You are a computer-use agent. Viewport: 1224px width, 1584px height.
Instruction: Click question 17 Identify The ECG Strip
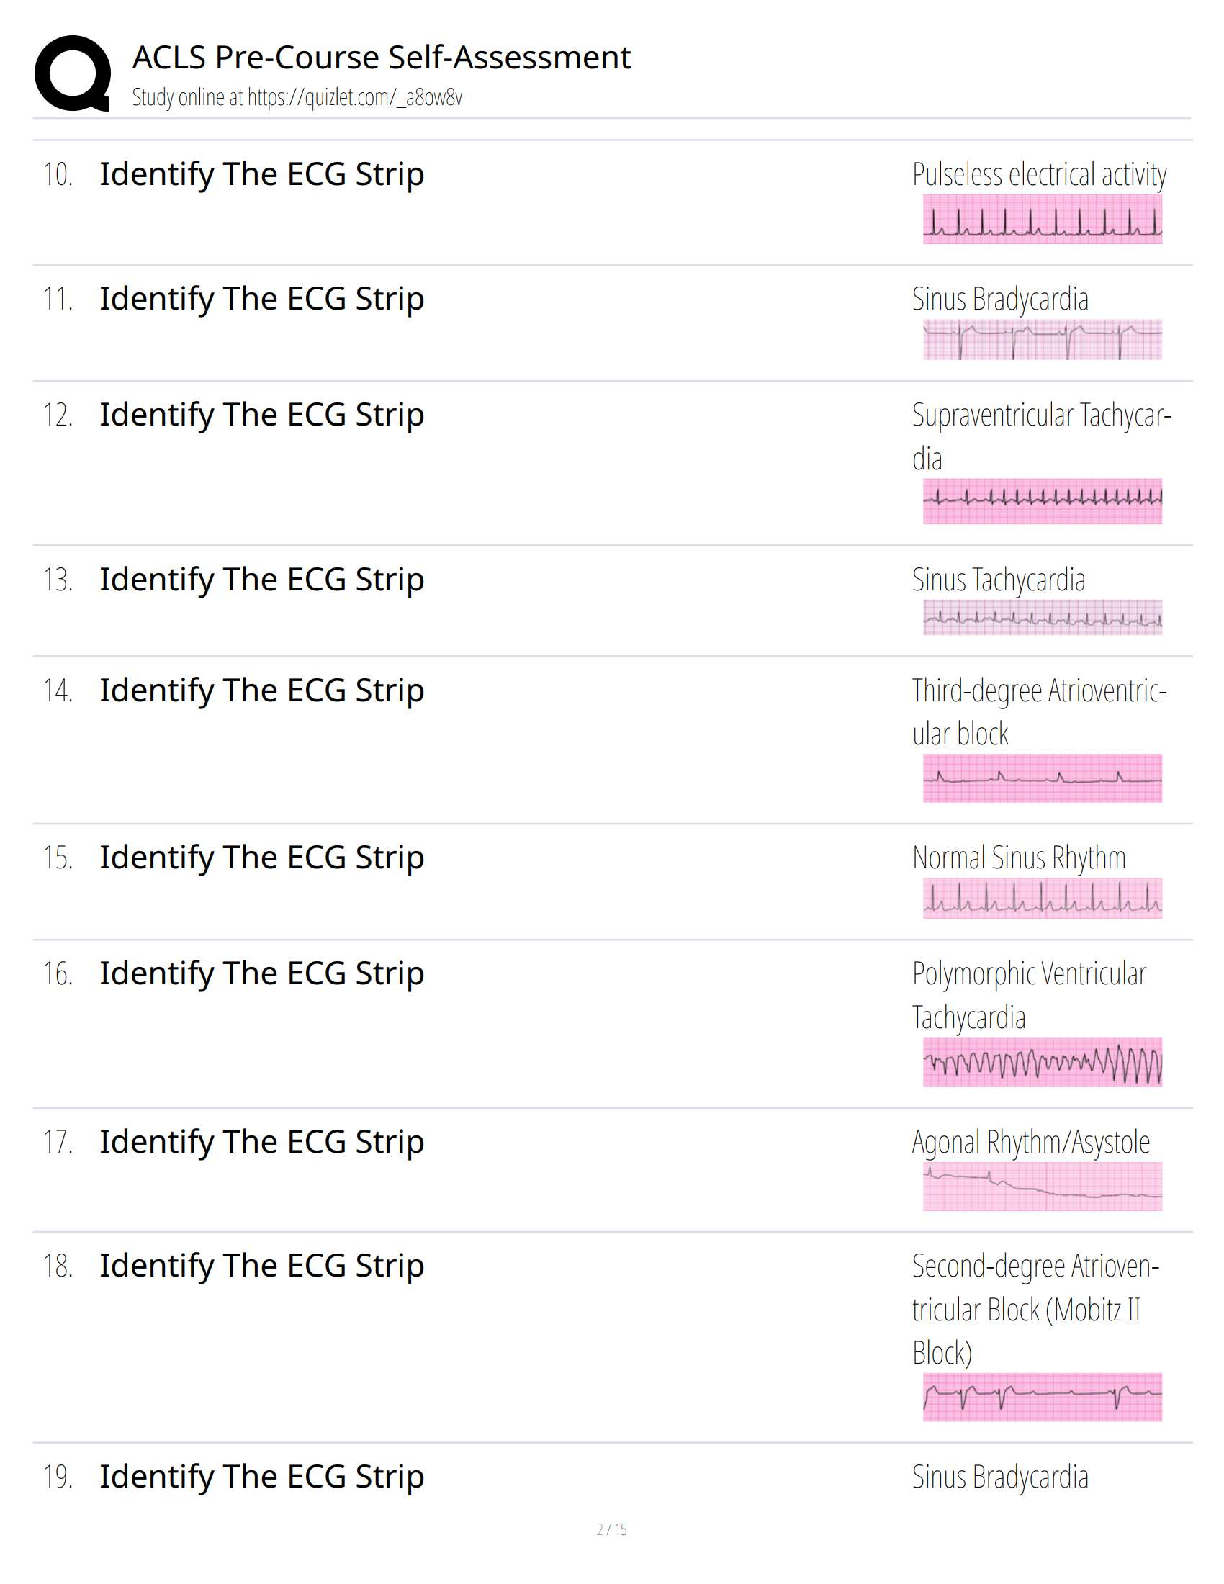pyautogui.click(x=261, y=1142)
